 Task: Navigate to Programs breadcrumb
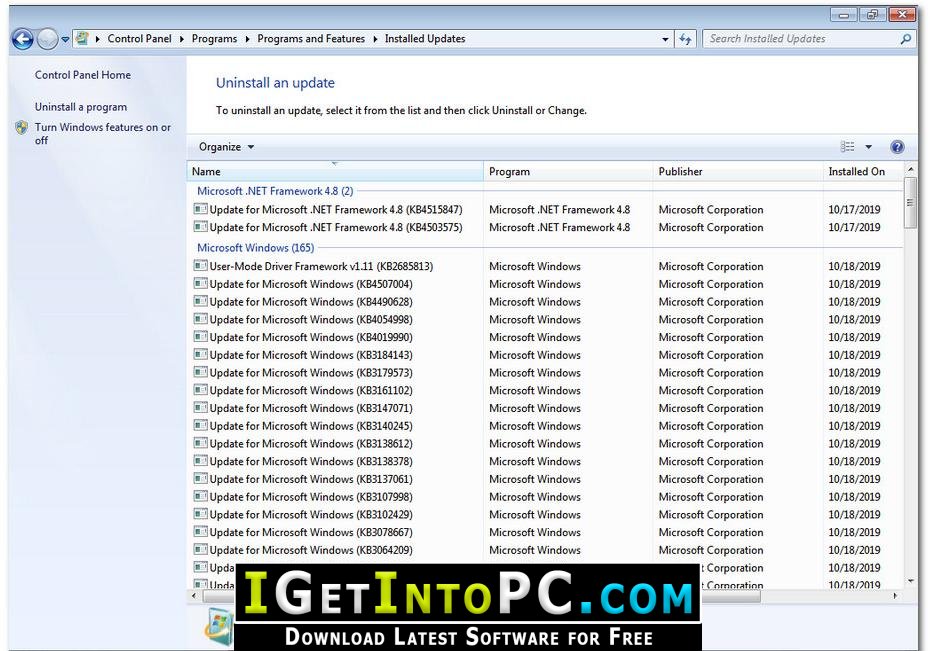click(214, 39)
